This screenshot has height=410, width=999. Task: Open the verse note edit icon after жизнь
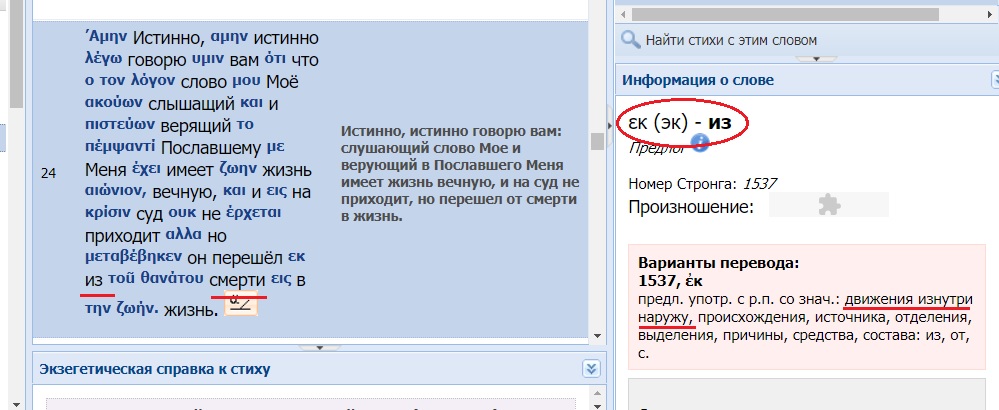tap(240, 303)
